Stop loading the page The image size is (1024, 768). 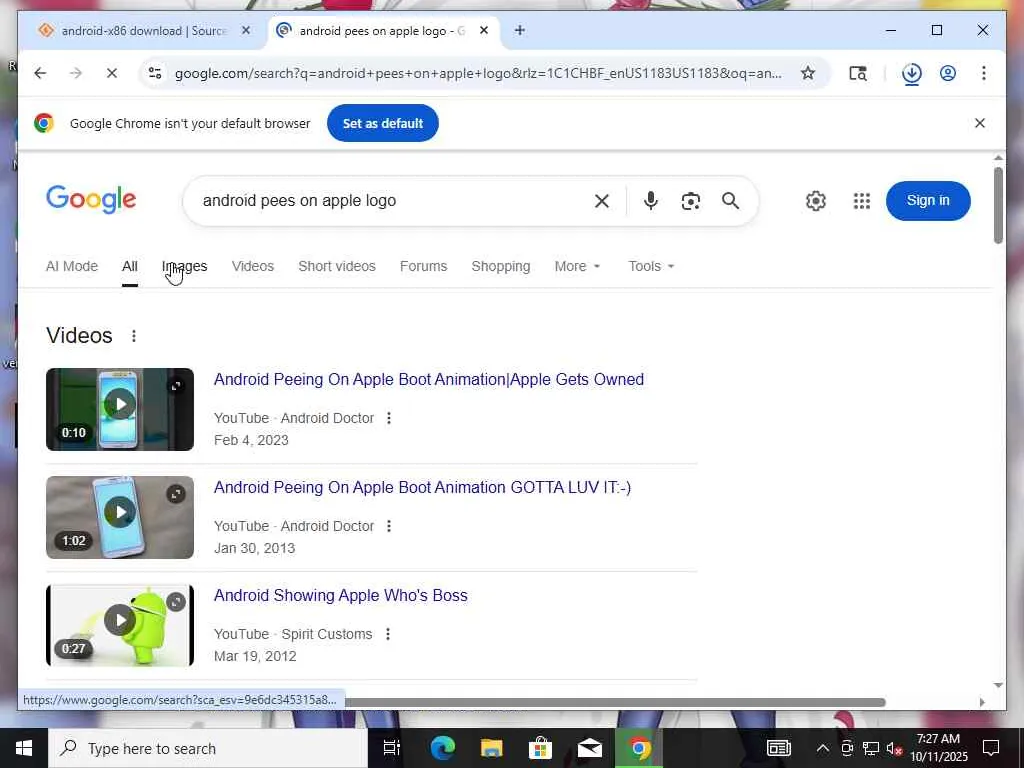pyautogui.click(x=112, y=73)
